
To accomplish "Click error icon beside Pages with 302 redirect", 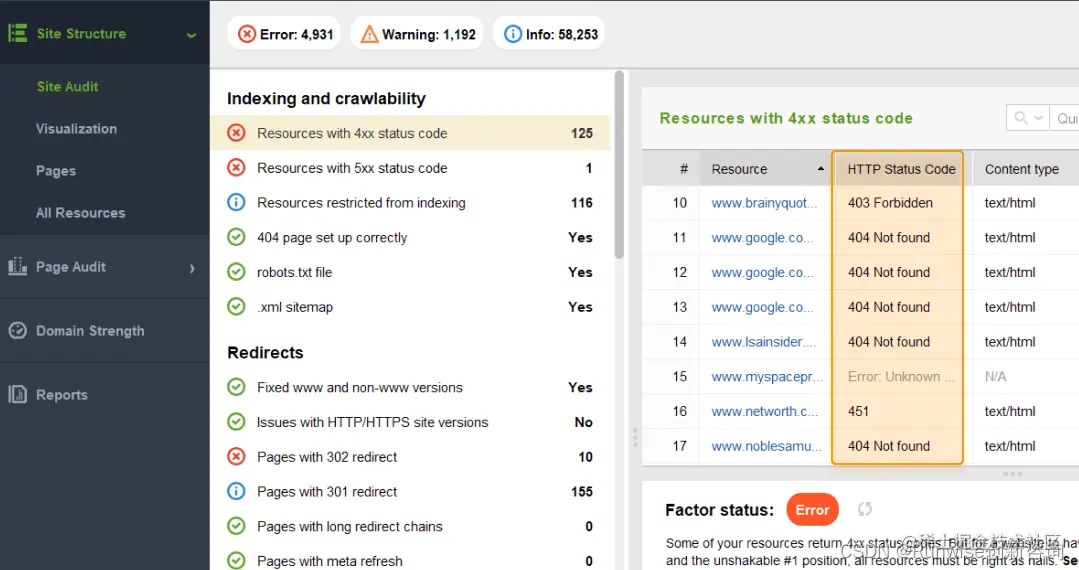I will pos(236,457).
